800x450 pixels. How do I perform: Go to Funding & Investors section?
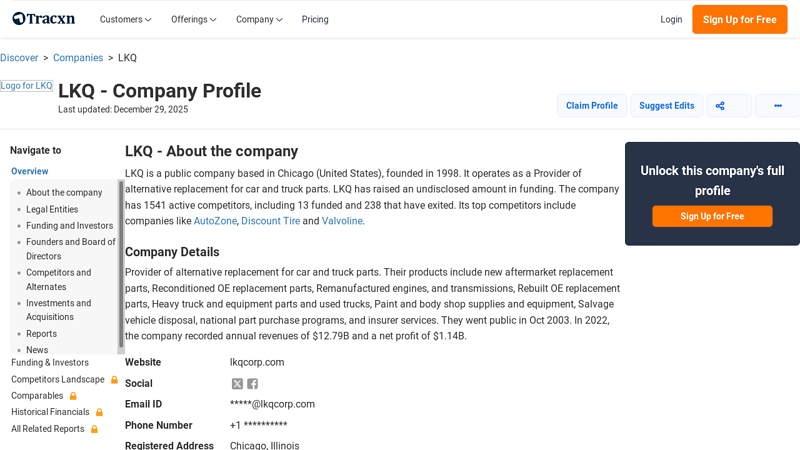(50, 363)
